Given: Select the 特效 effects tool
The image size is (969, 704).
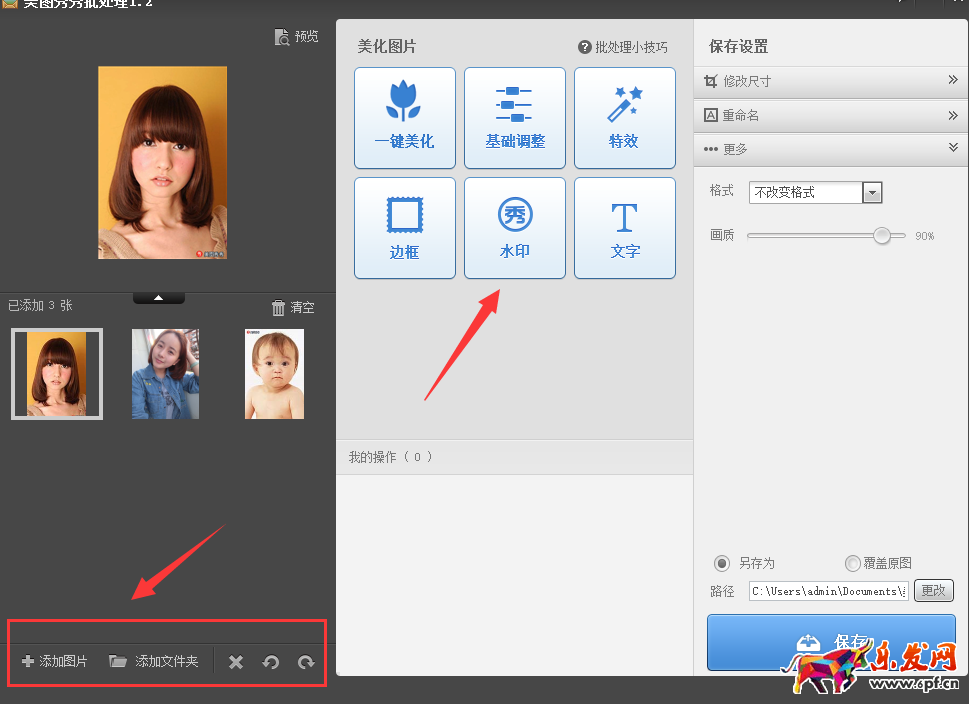Looking at the screenshot, I should (624, 117).
